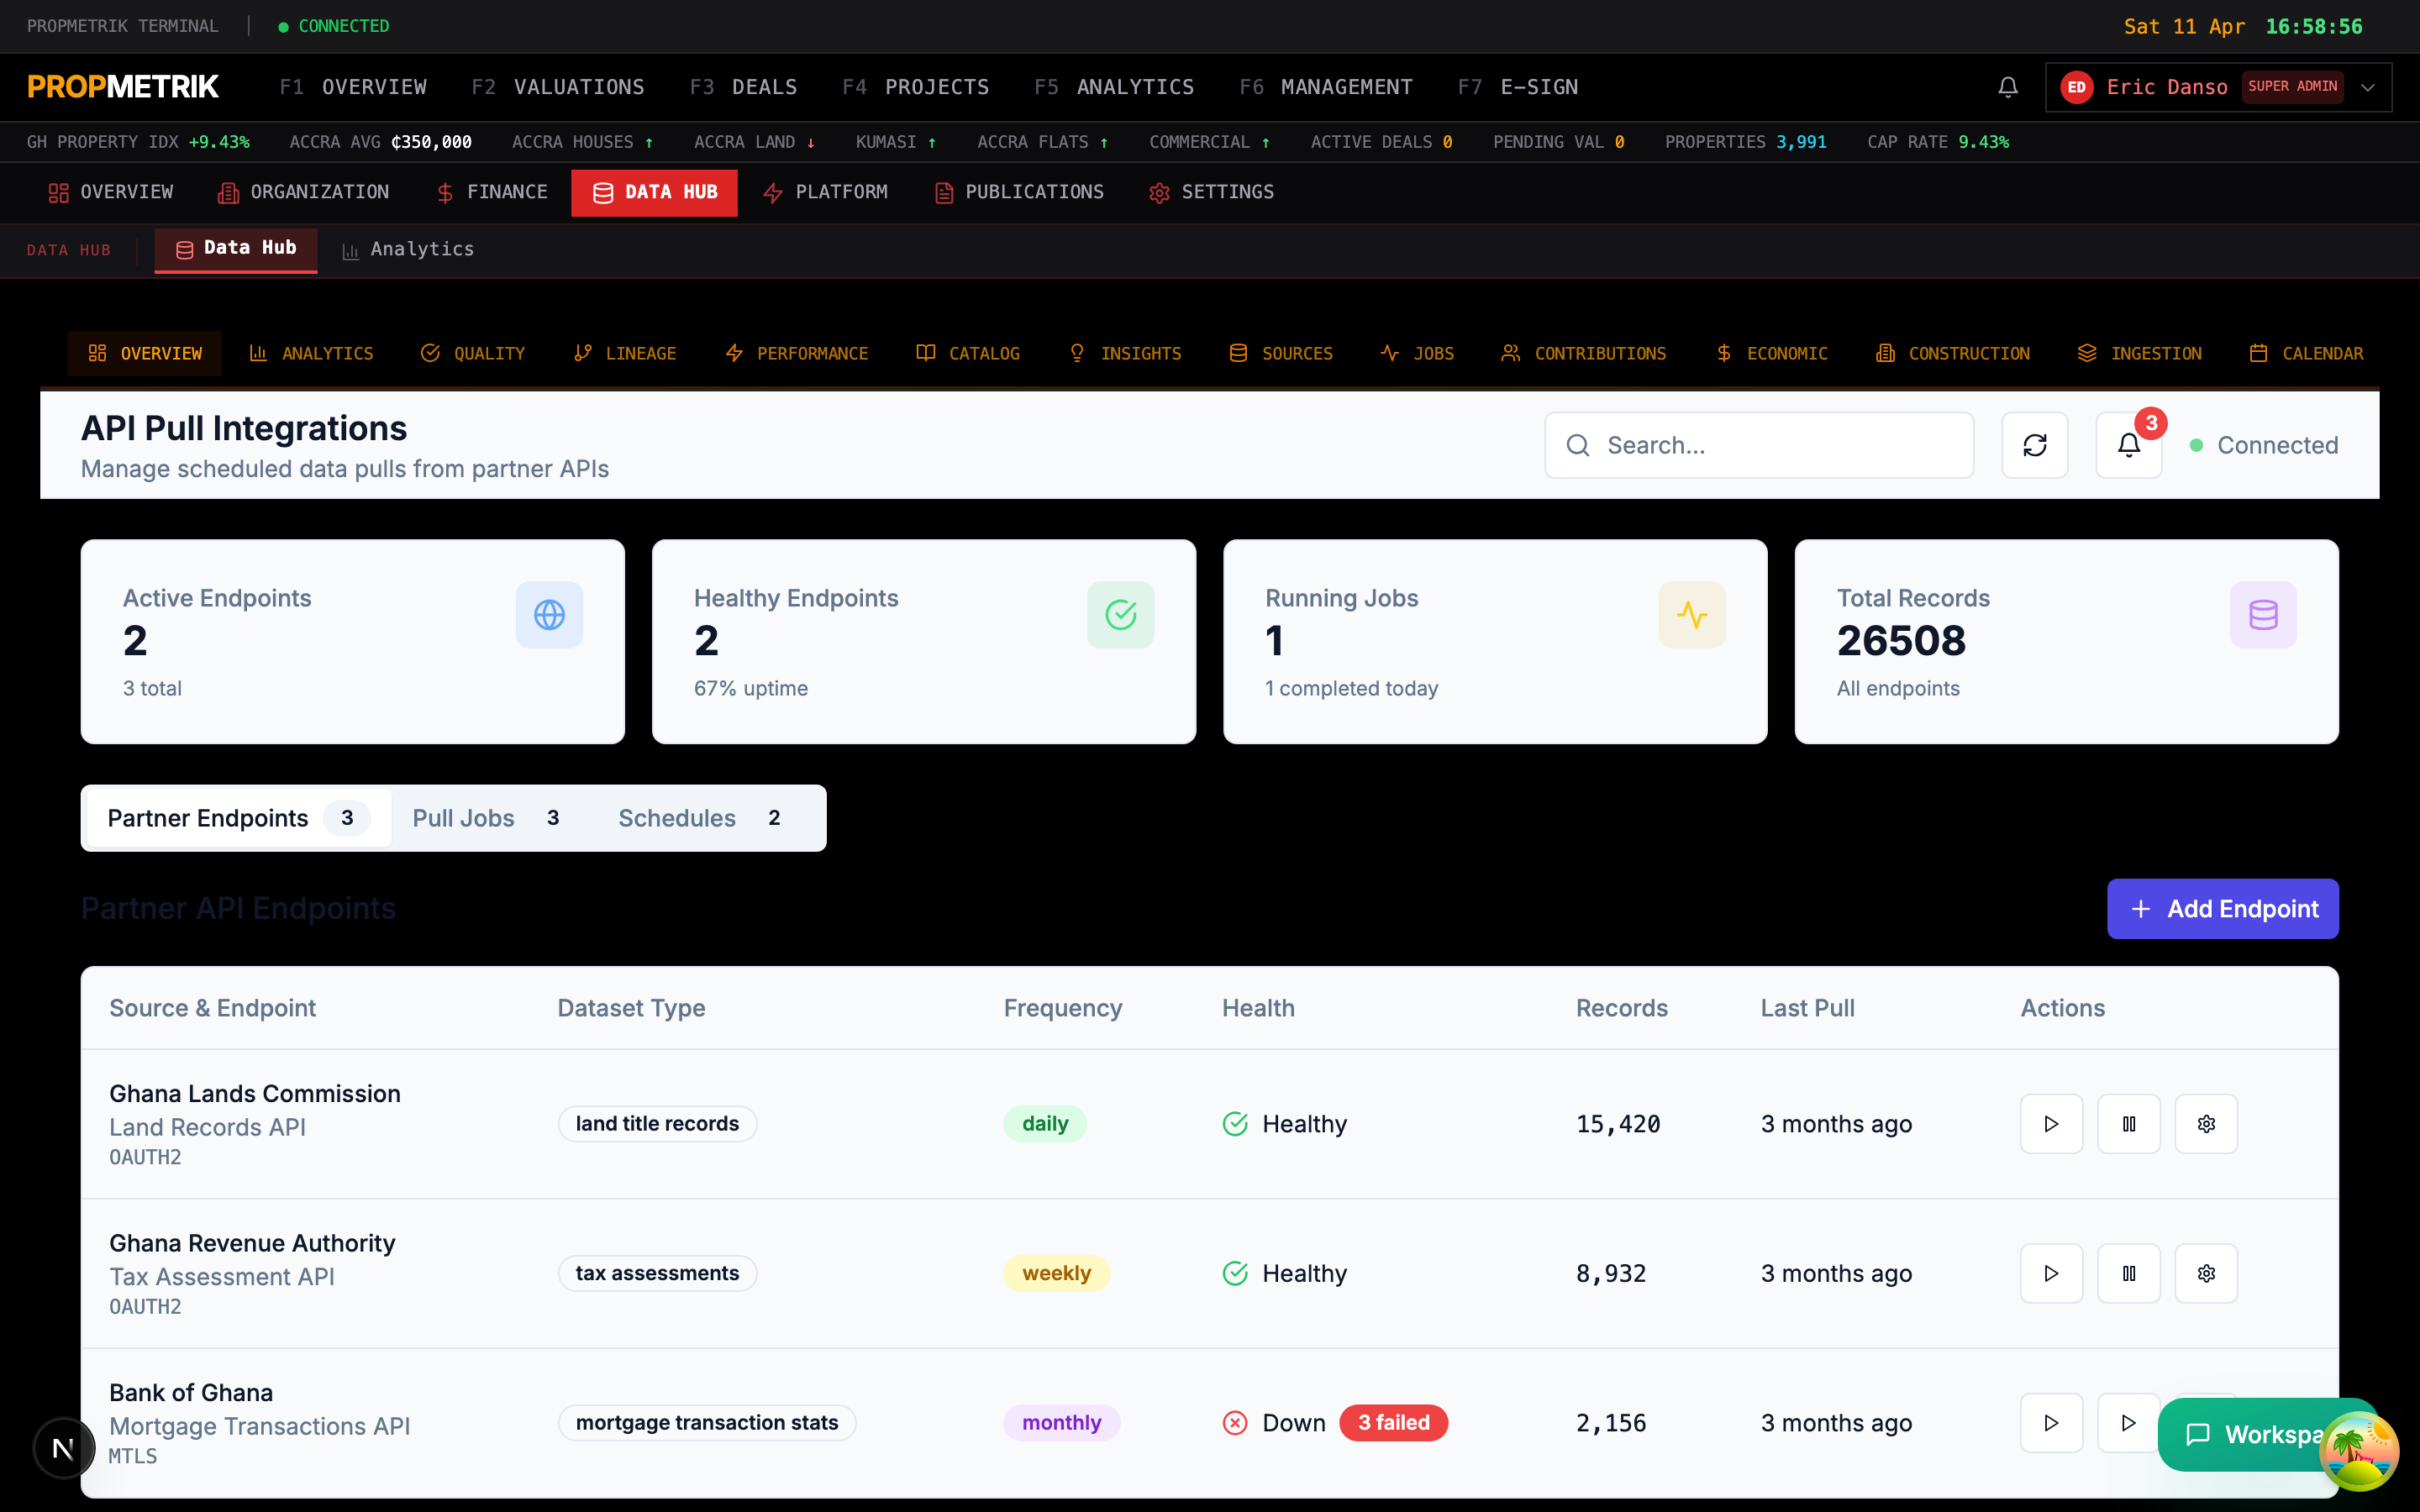Open F5 Analytics menu

pos(1114,87)
